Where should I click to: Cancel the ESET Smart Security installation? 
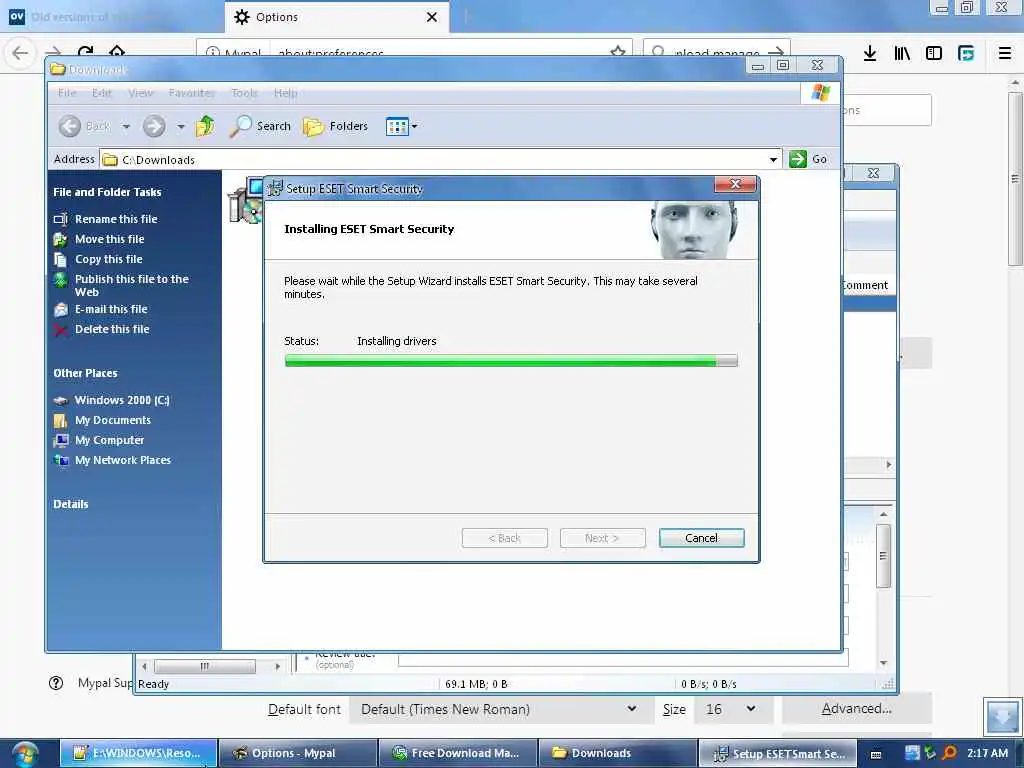point(701,538)
